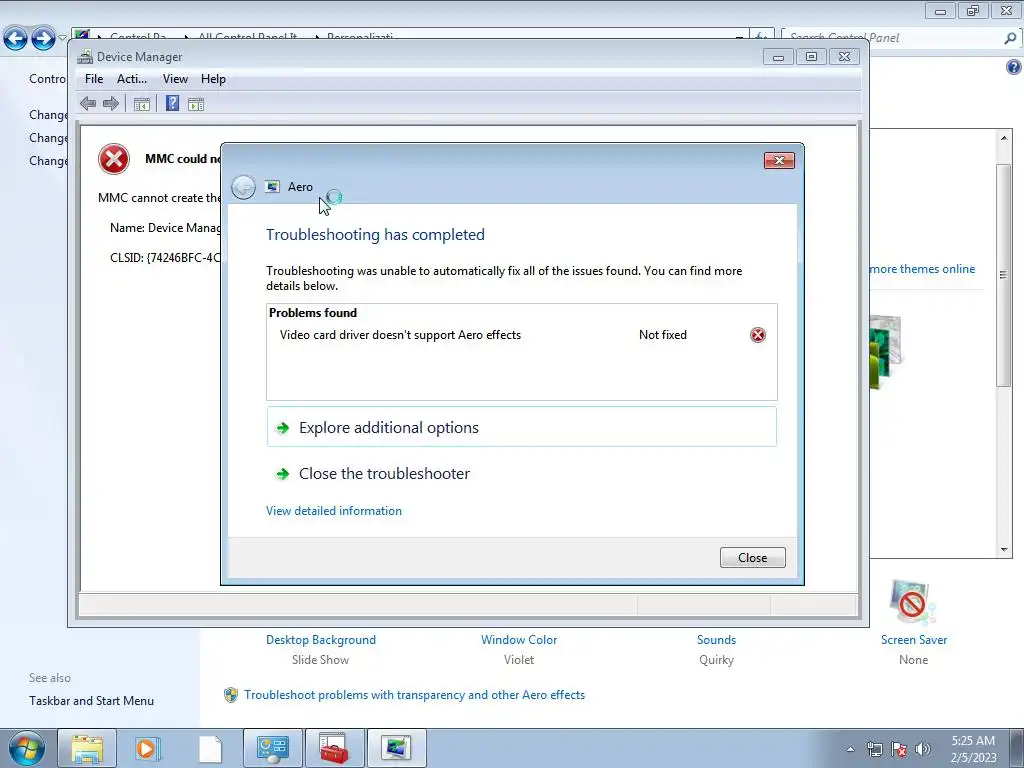Open Help menu in Device Manager
This screenshot has width=1024, height=768.
(x=213, y=79)
